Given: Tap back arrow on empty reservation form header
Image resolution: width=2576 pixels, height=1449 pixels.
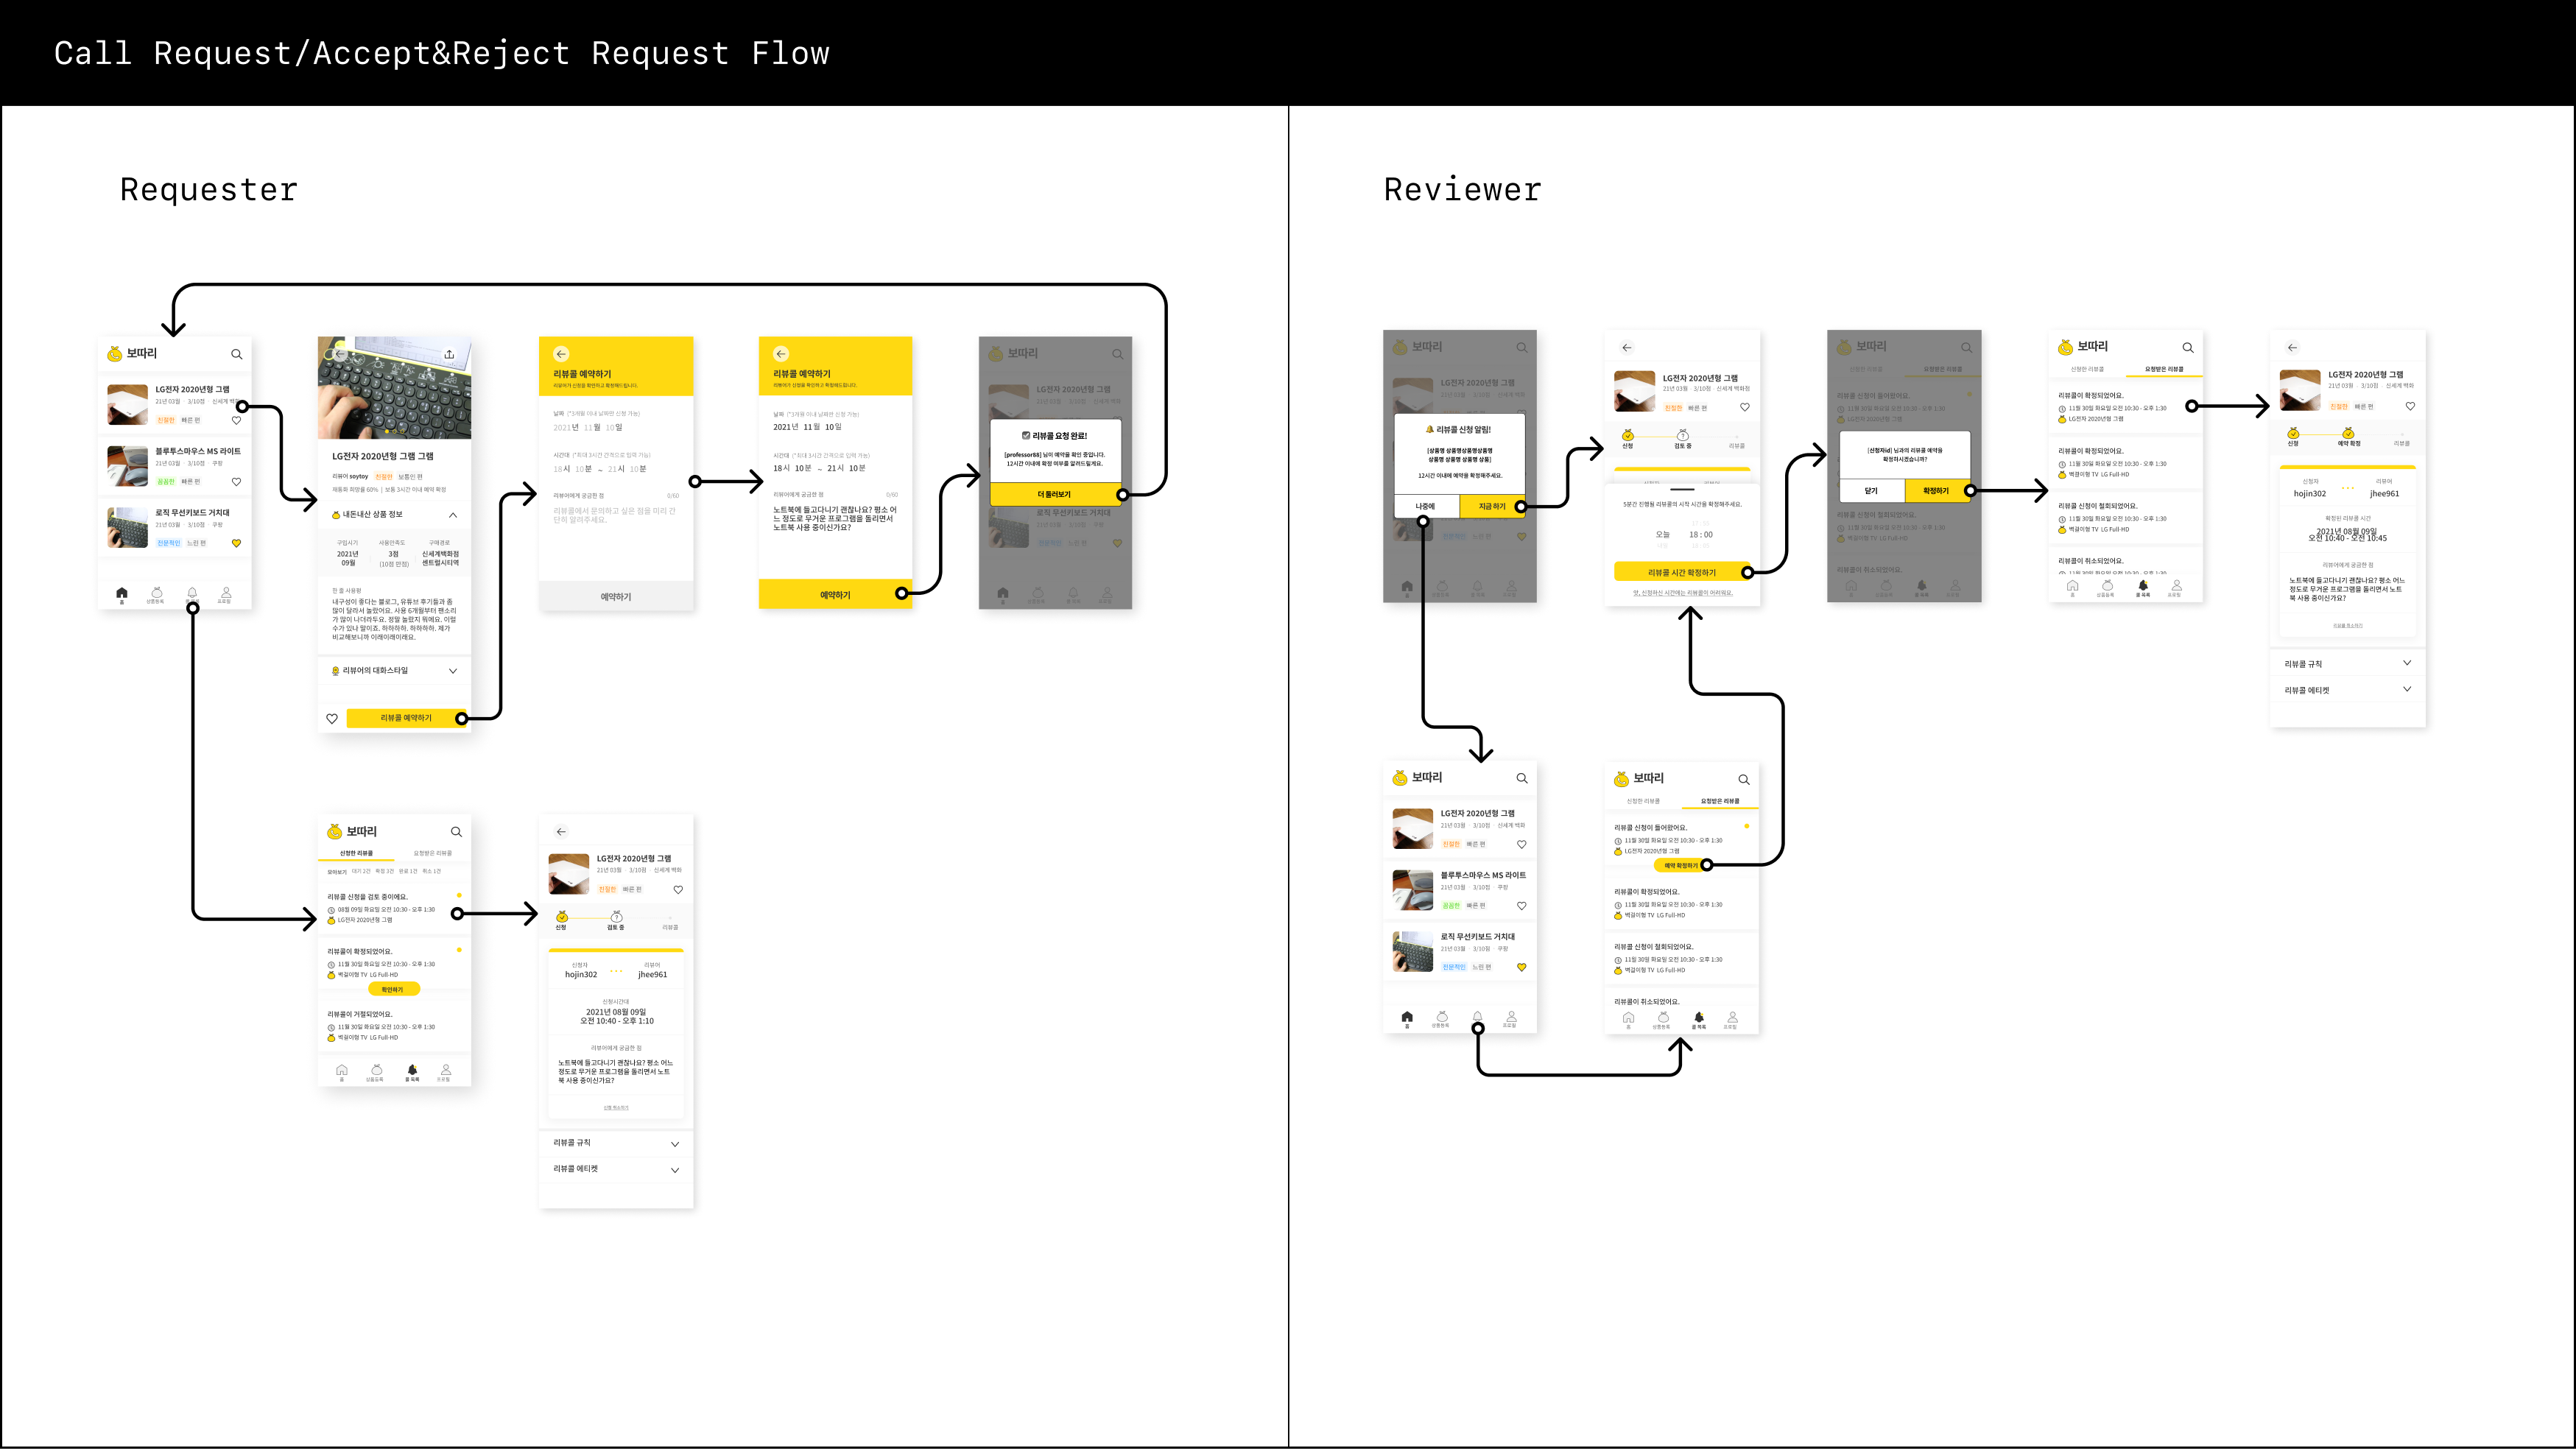Looking at the screenshot, I should tap(561, 354).
